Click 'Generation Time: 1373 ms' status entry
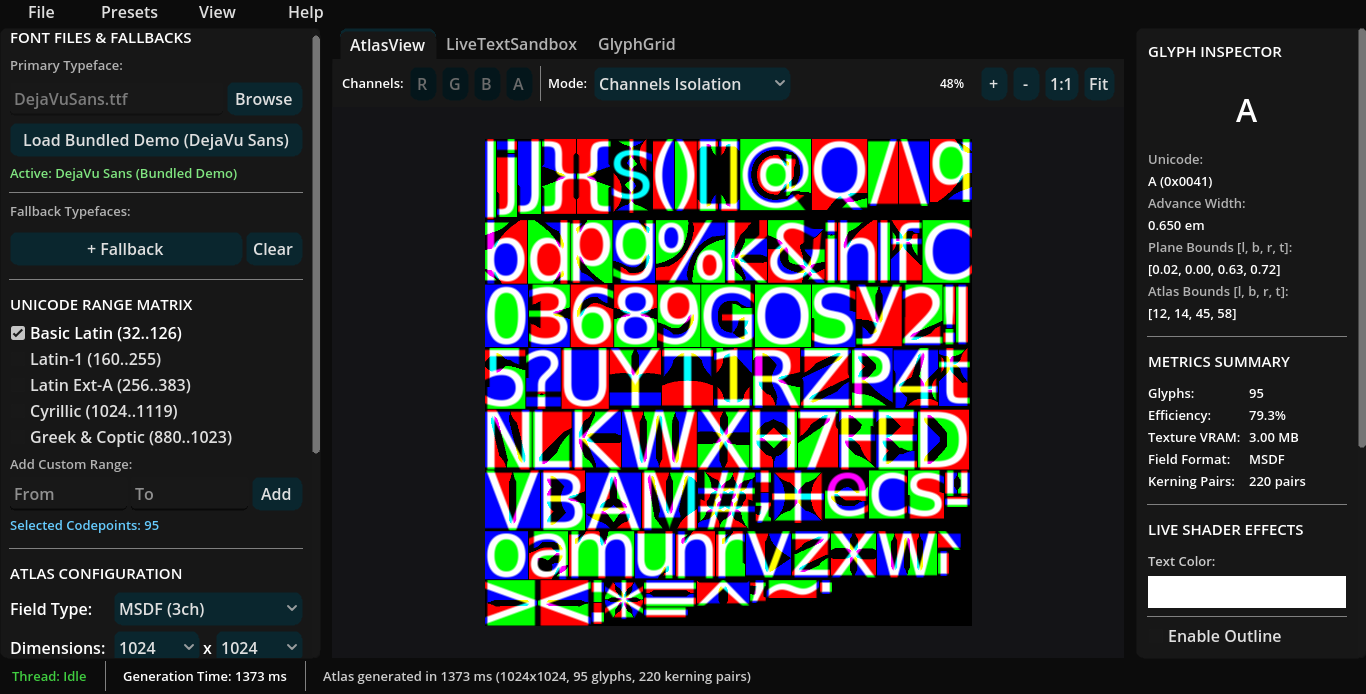1366x694 pixels. [205, 676]
